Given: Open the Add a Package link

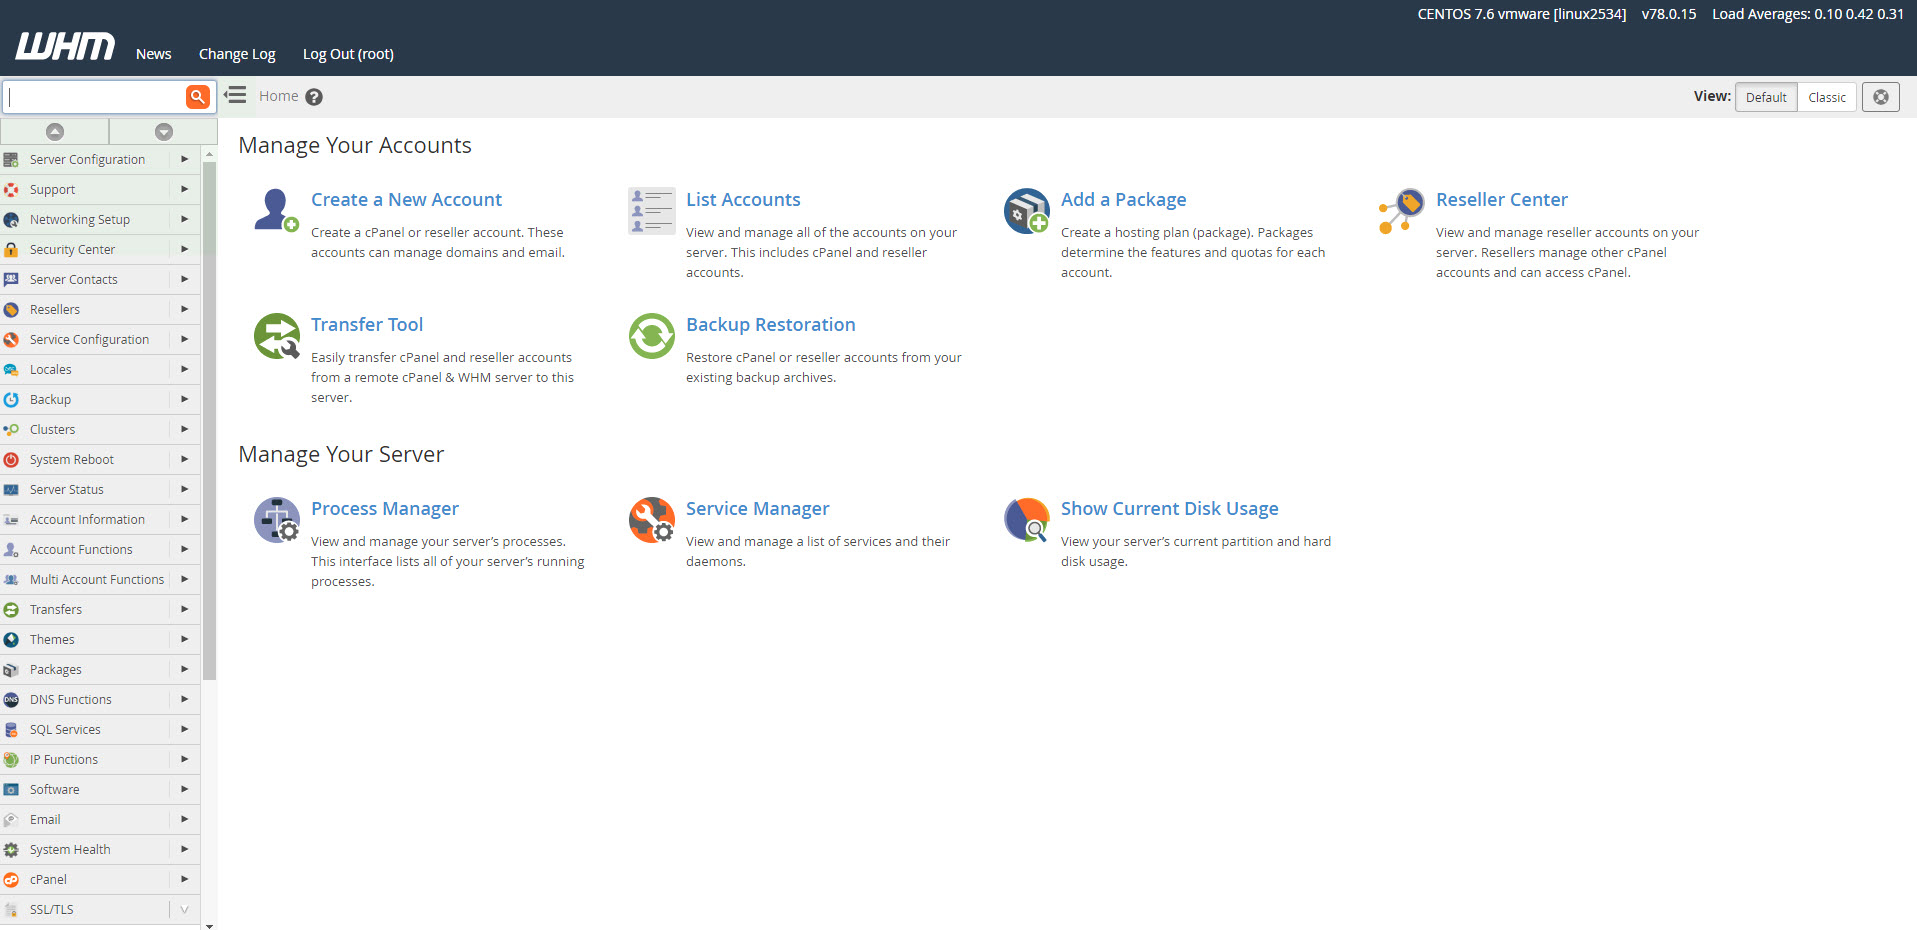Looking at the screenshot, I should click(1123, 199).
